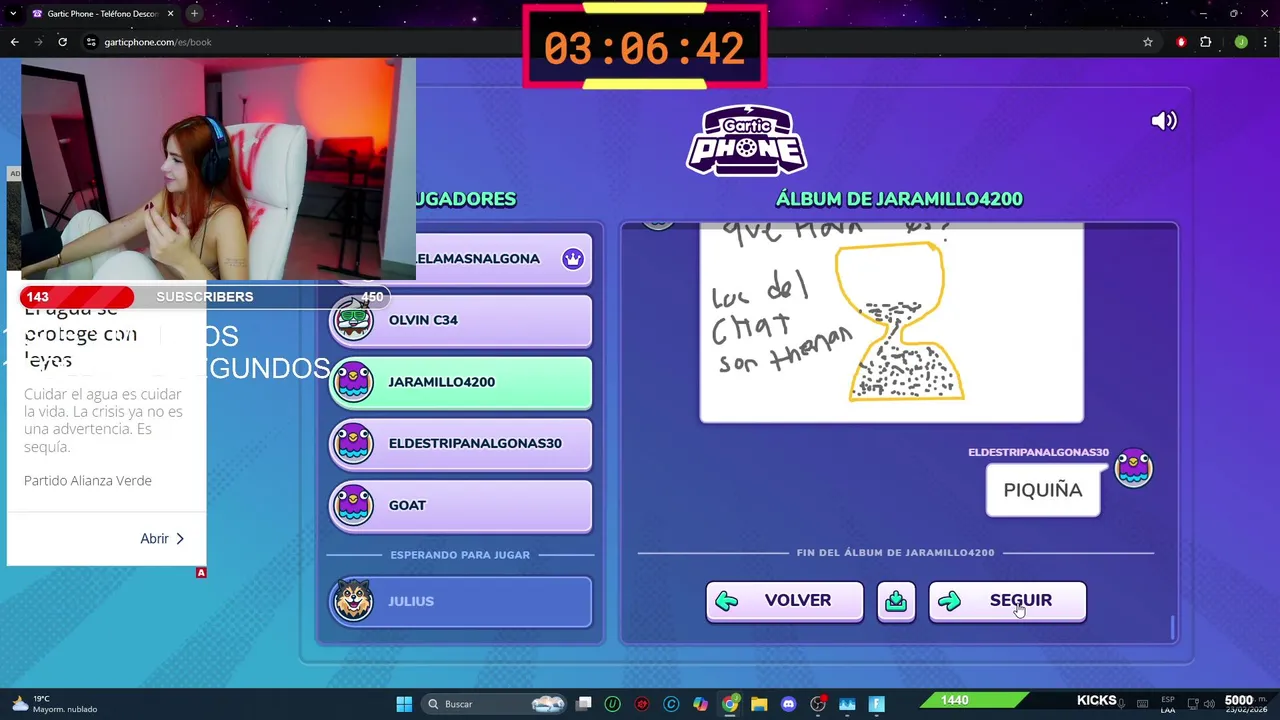Click the ÁLBUM DE JARAMILLO4200 heading
This screenshot has height=720, width=1280.
[899, 199]
